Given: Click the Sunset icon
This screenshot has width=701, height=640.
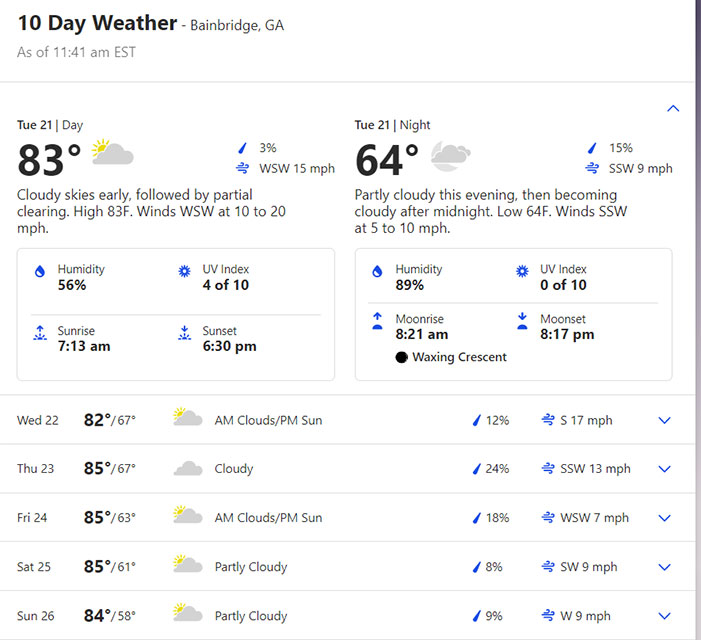Looking at the screenshot, I should pyautogui.click(x=184, y=333).
